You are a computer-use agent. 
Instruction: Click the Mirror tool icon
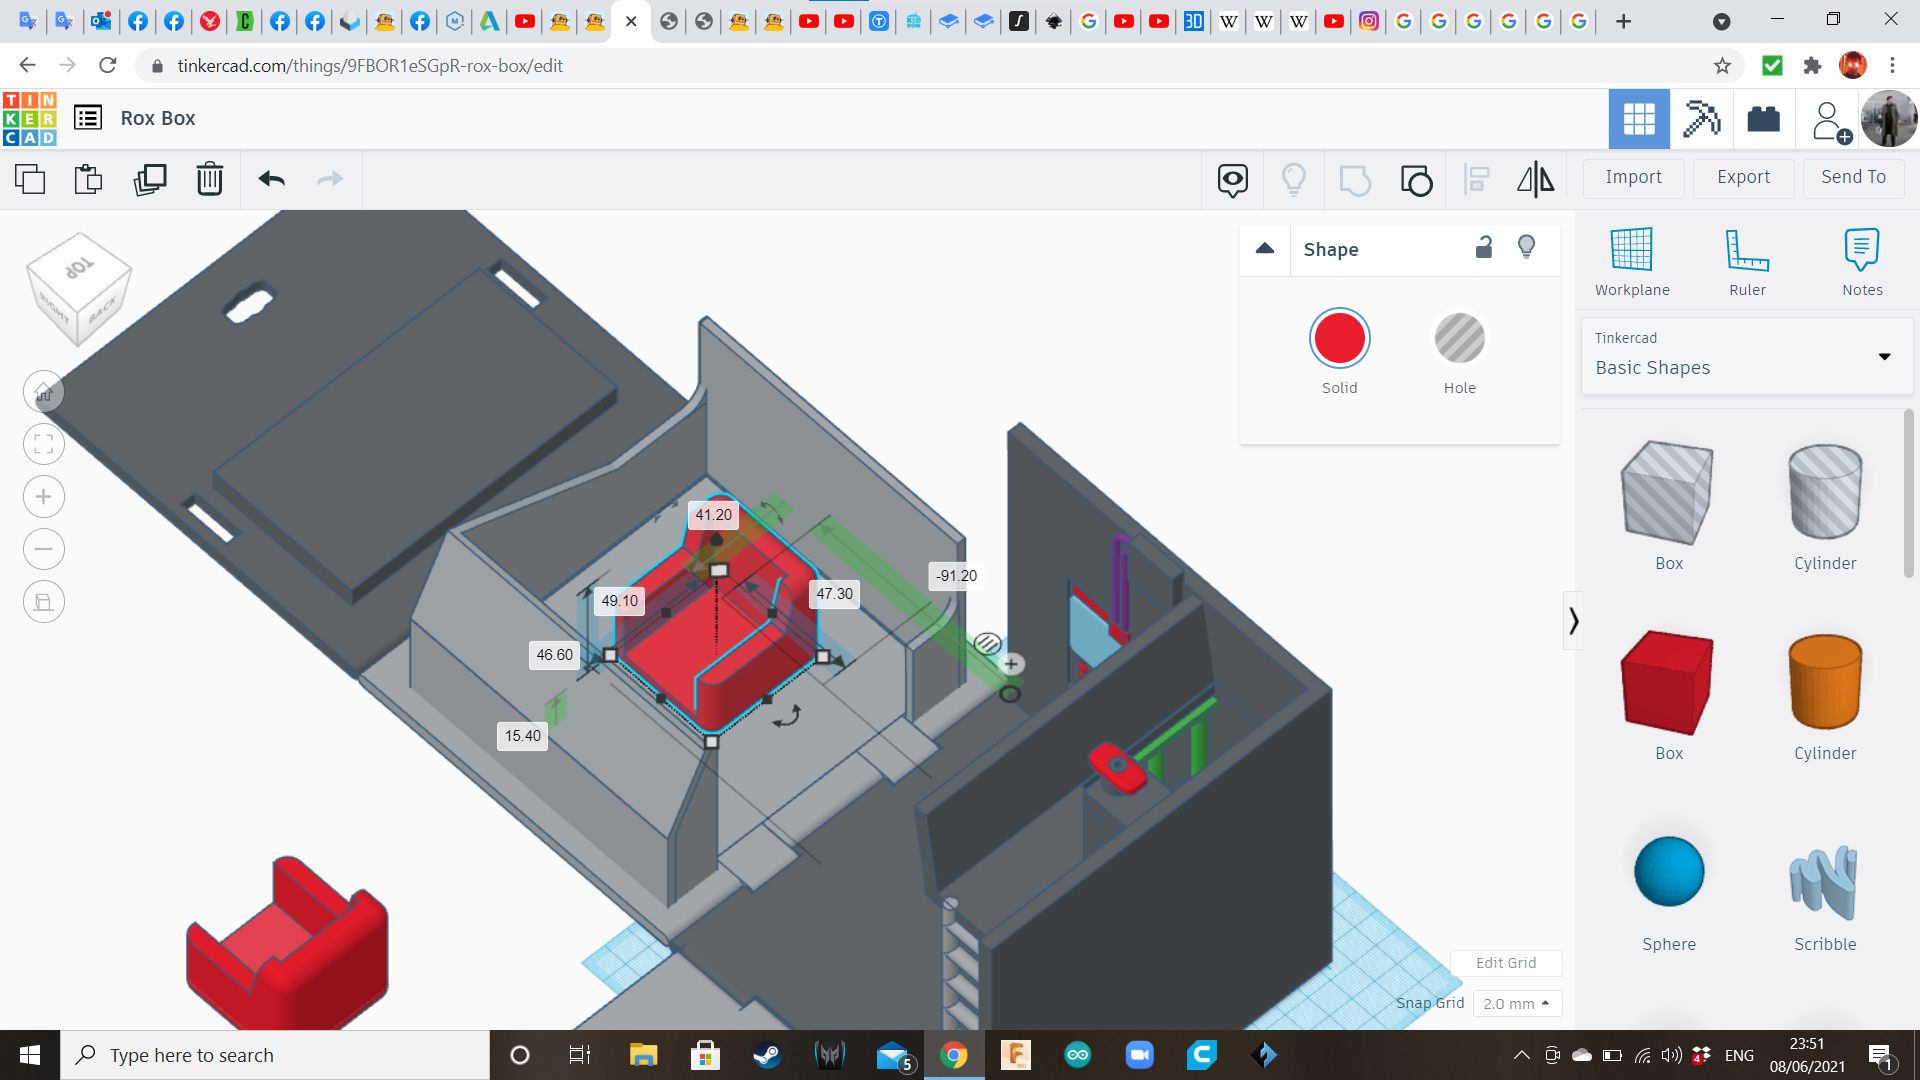coord(1535,179)
